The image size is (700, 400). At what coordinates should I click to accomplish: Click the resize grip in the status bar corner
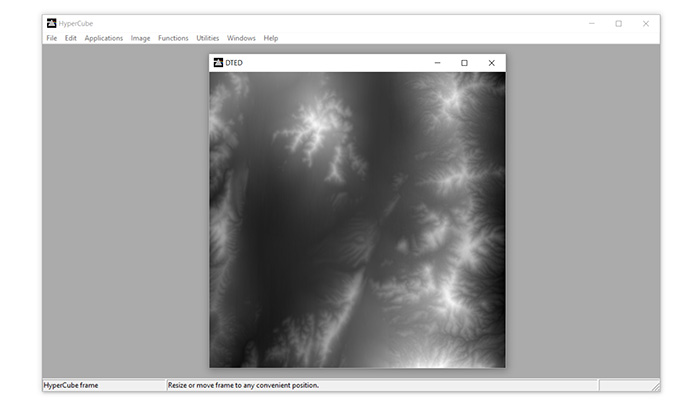tap(655, 387)
